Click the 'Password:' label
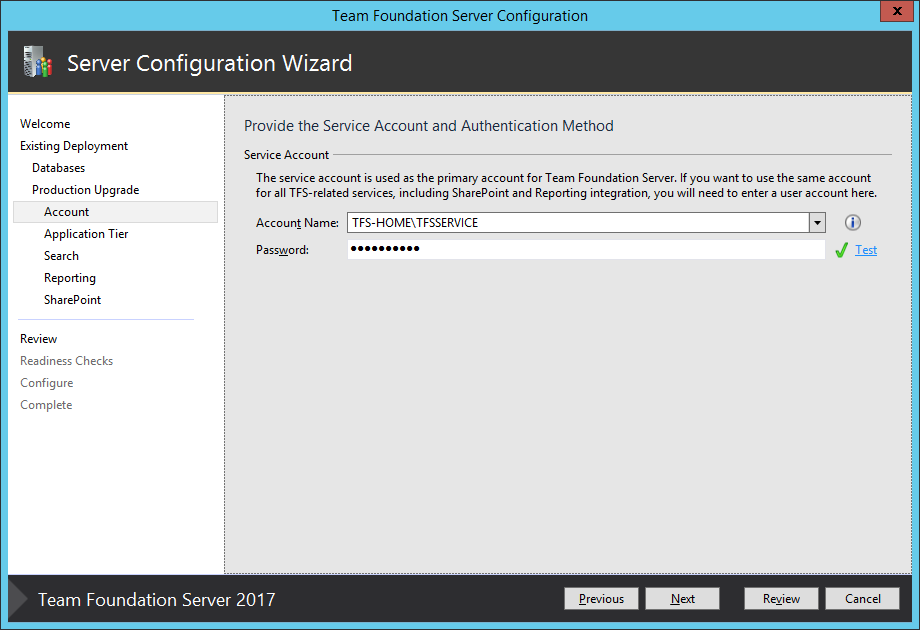 point(282,250)
